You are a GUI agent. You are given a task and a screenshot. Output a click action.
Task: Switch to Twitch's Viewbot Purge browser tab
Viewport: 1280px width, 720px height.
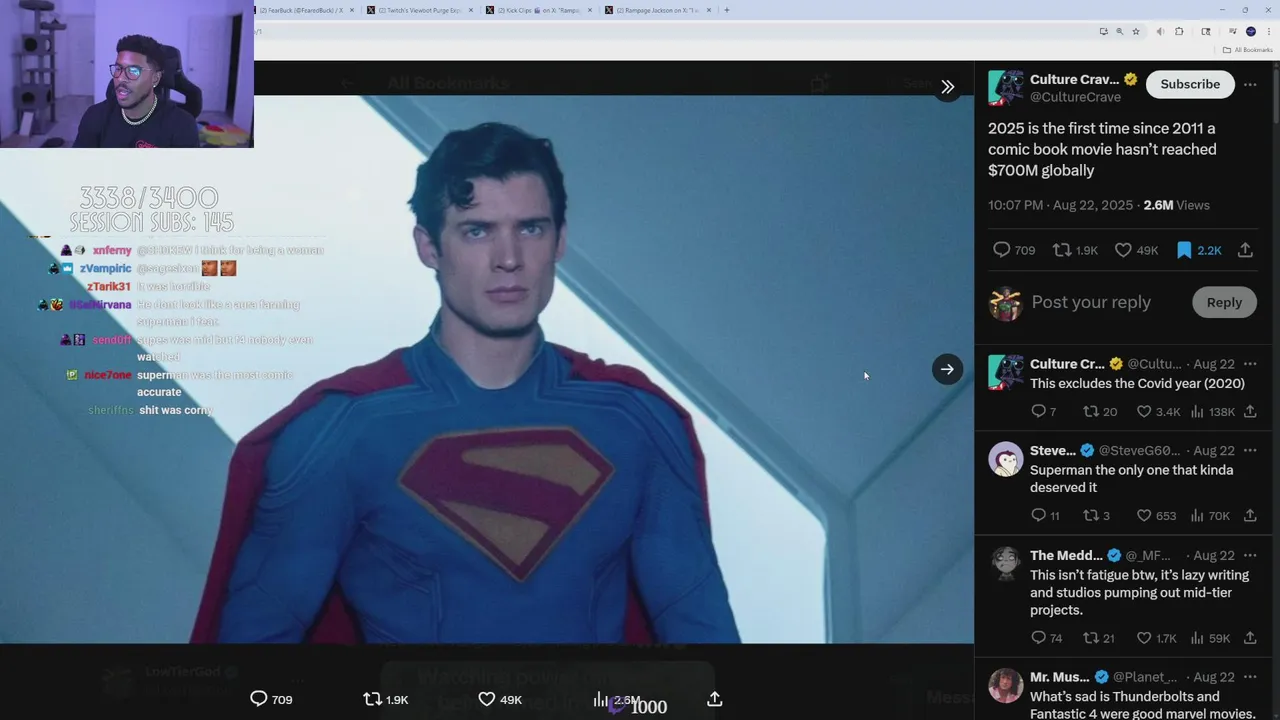pos(418,10)
